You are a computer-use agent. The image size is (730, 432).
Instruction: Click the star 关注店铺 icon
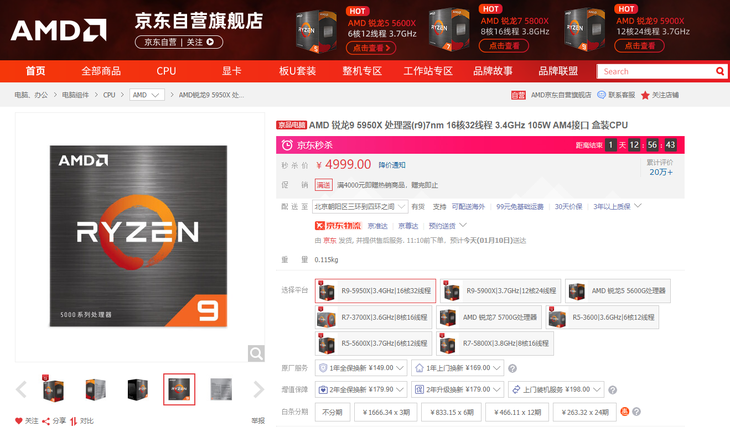pyautogui.click(x=645, y=95)
